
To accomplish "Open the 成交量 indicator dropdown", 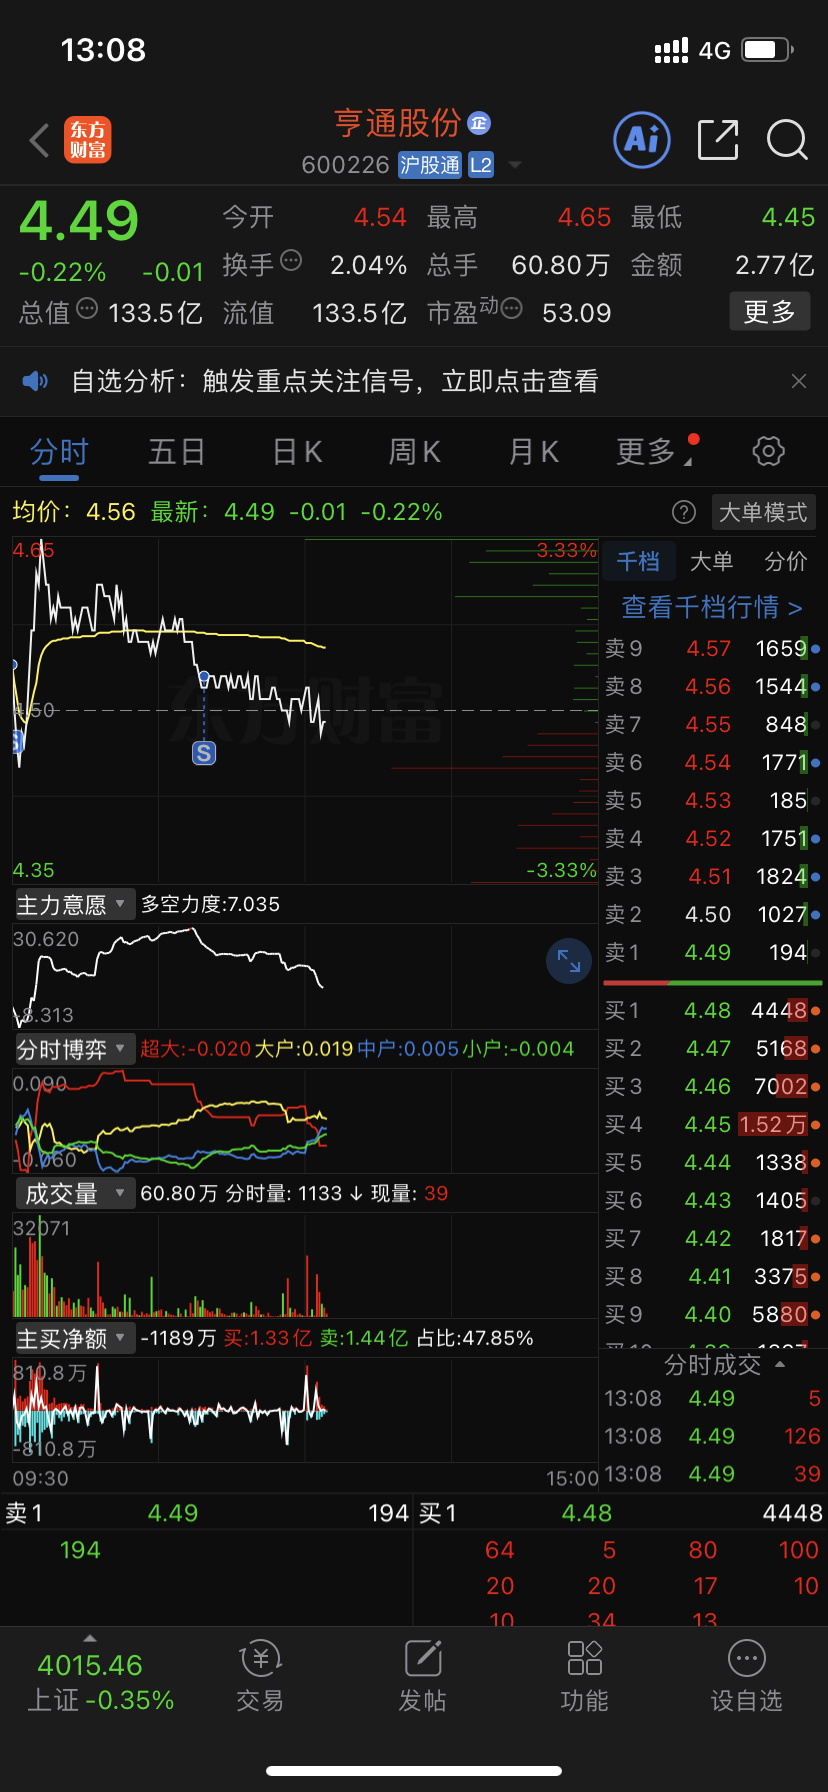I will point(74,1193).
